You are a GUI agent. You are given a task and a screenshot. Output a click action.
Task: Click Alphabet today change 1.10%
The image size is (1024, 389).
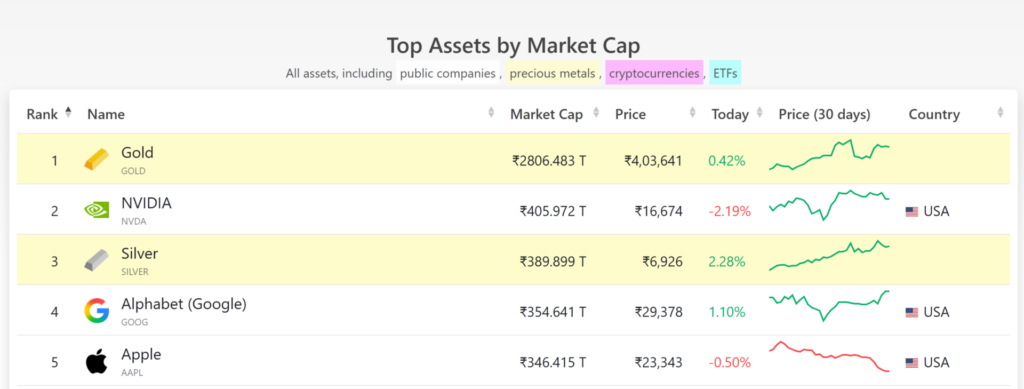tap(726, 312)
